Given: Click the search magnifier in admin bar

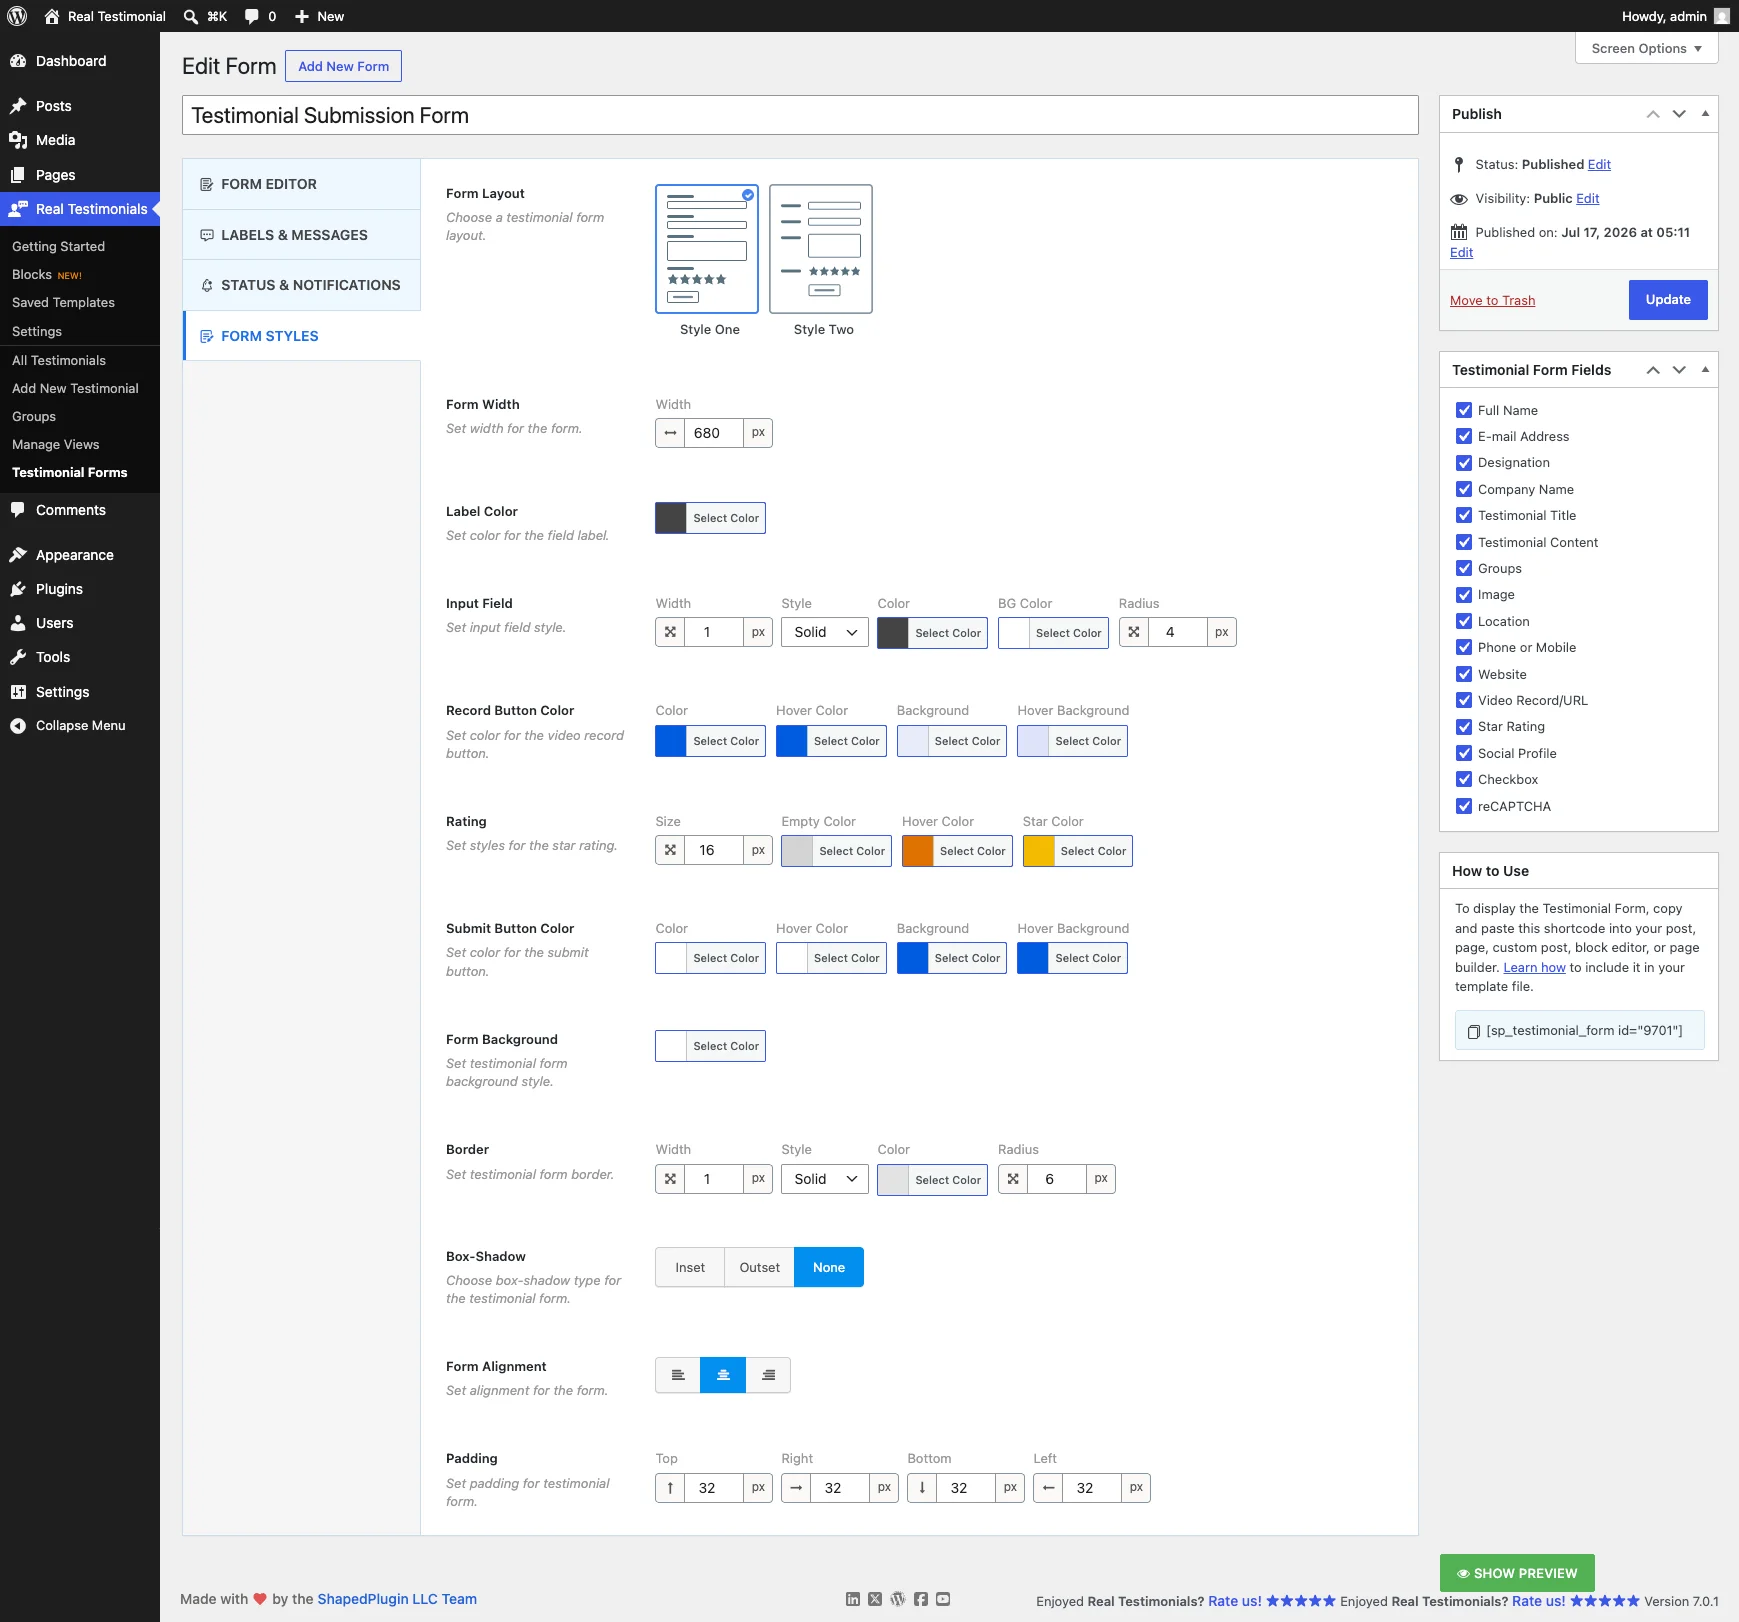Looking at the screenshot, I should click(x=191, y=16).
